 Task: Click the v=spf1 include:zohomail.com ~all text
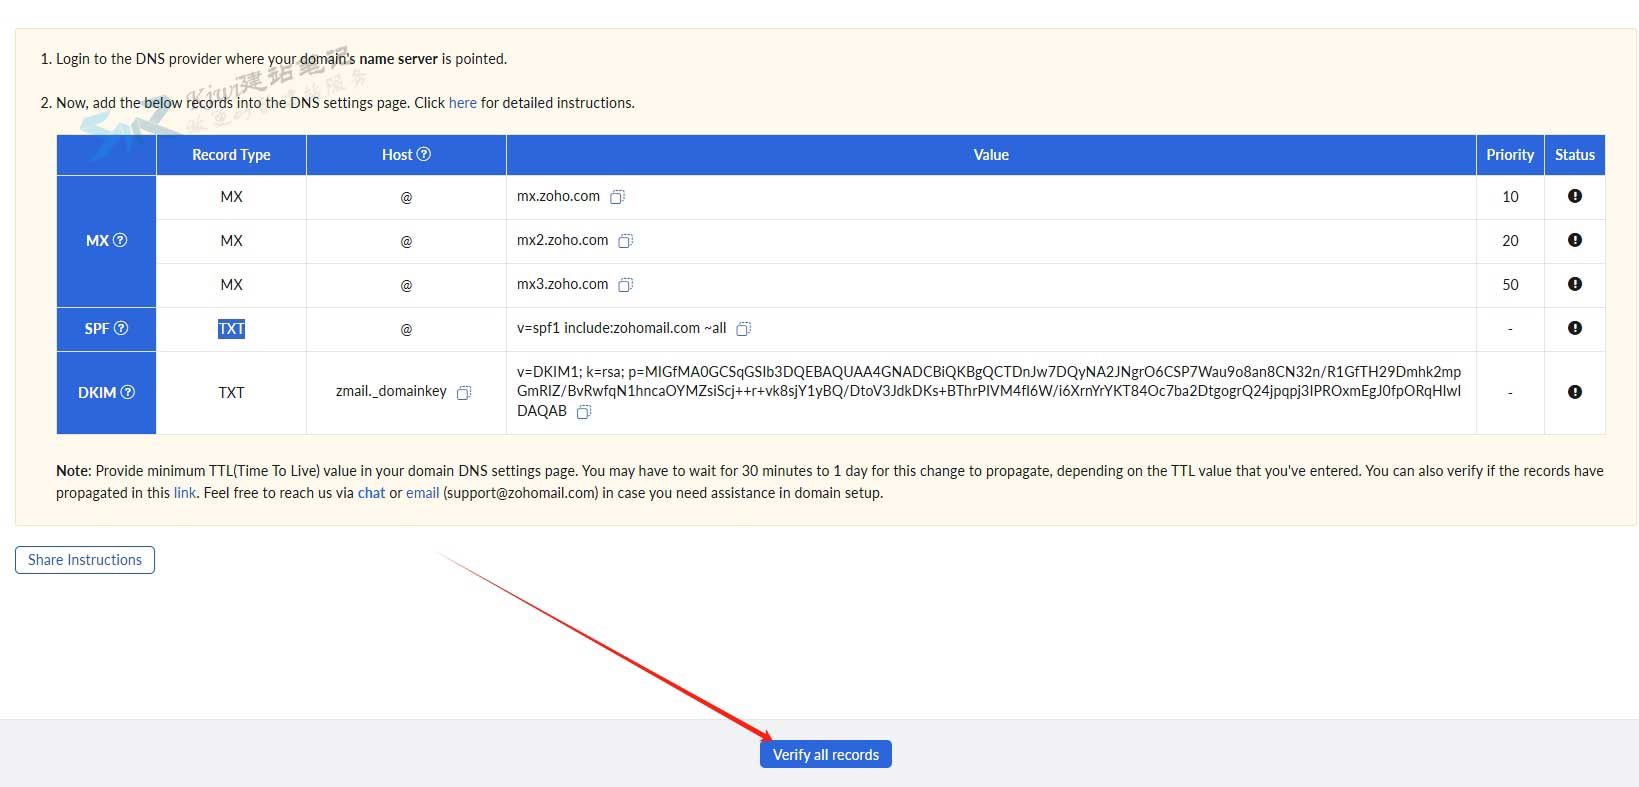tap(621, 328)
